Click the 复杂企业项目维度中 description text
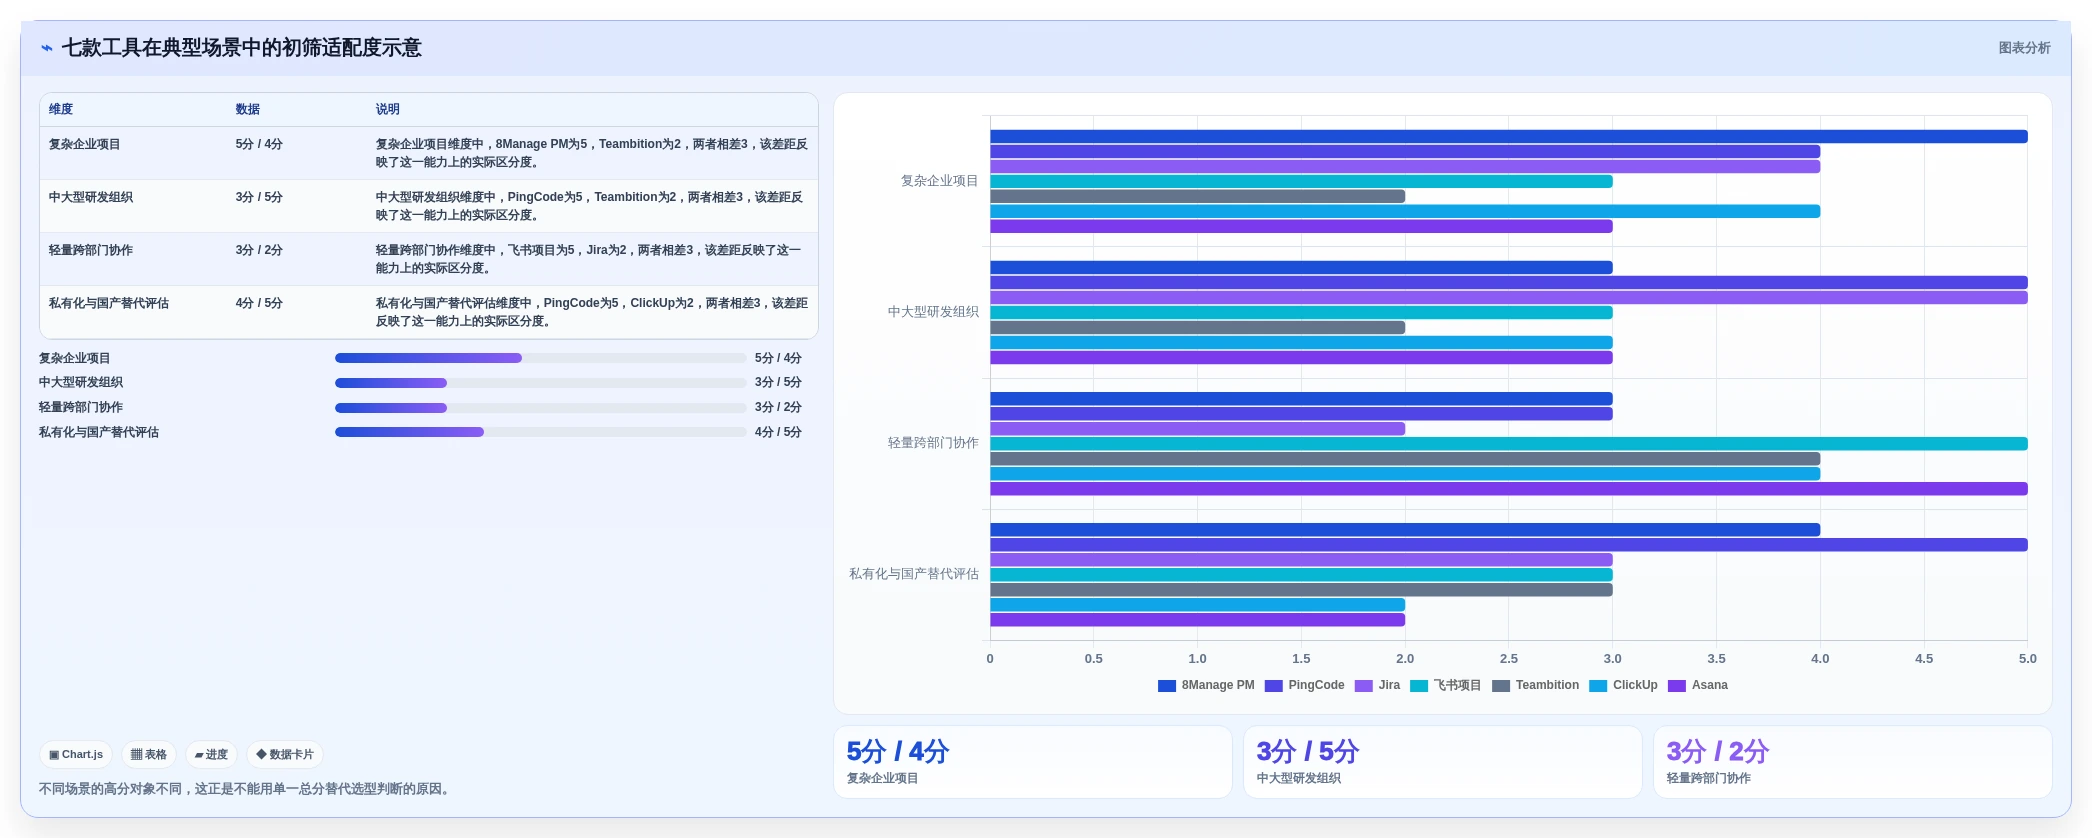 592,154
